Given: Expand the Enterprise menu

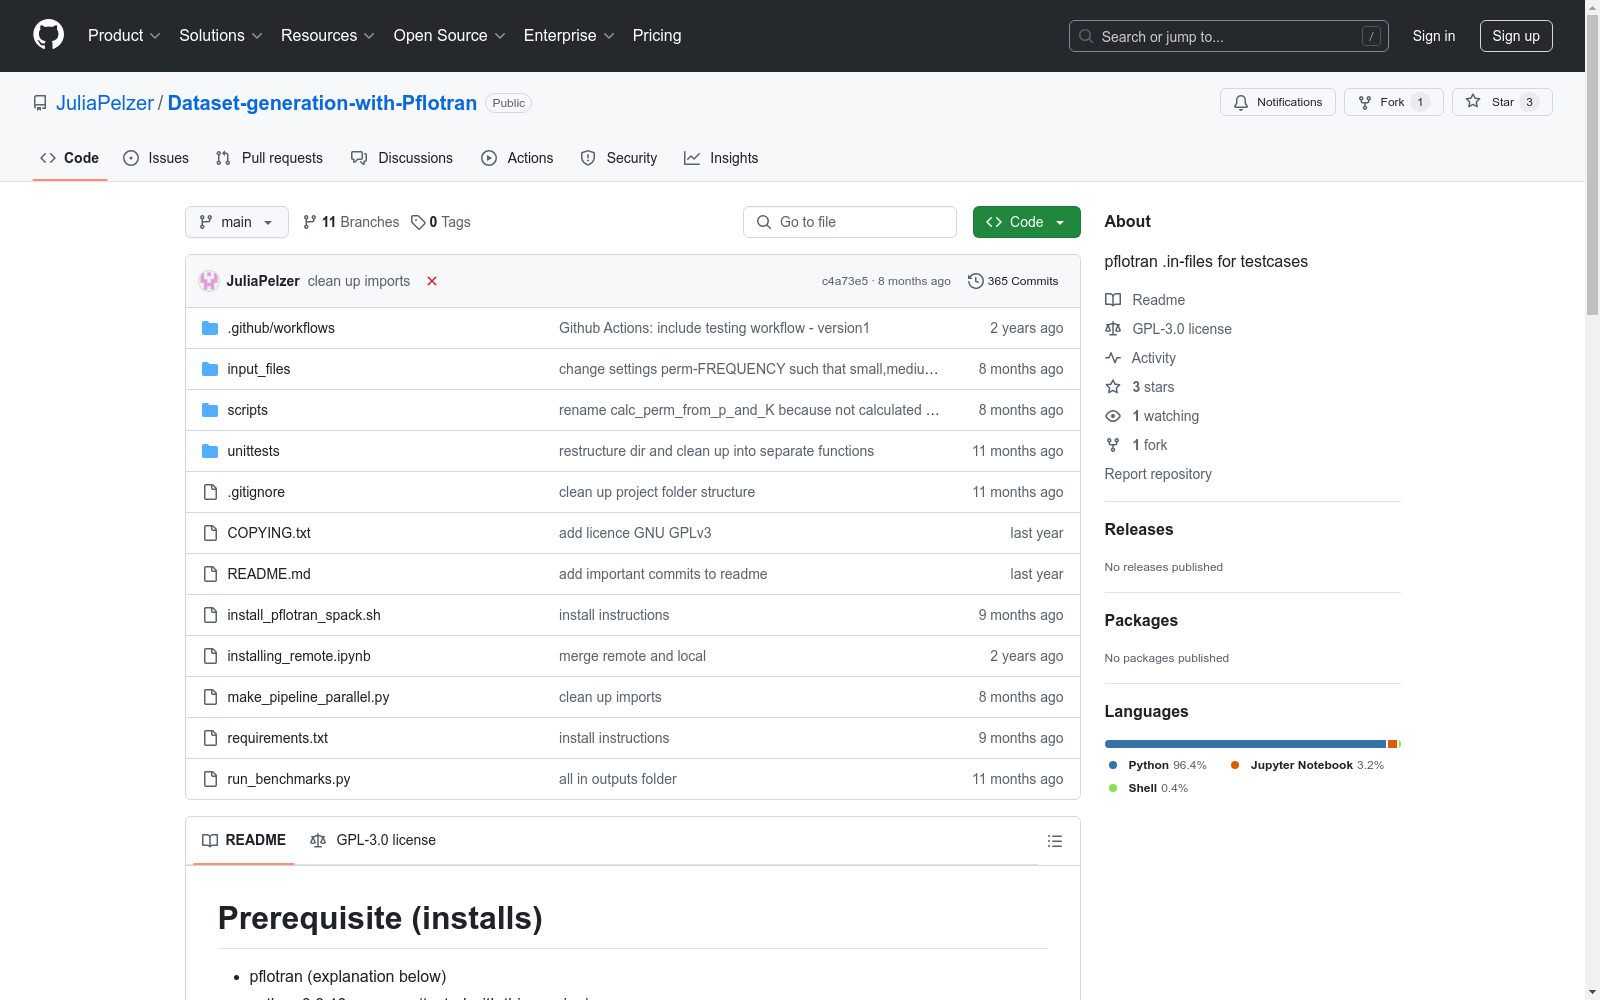Looking at the screenshot, I should coord(569,36).
